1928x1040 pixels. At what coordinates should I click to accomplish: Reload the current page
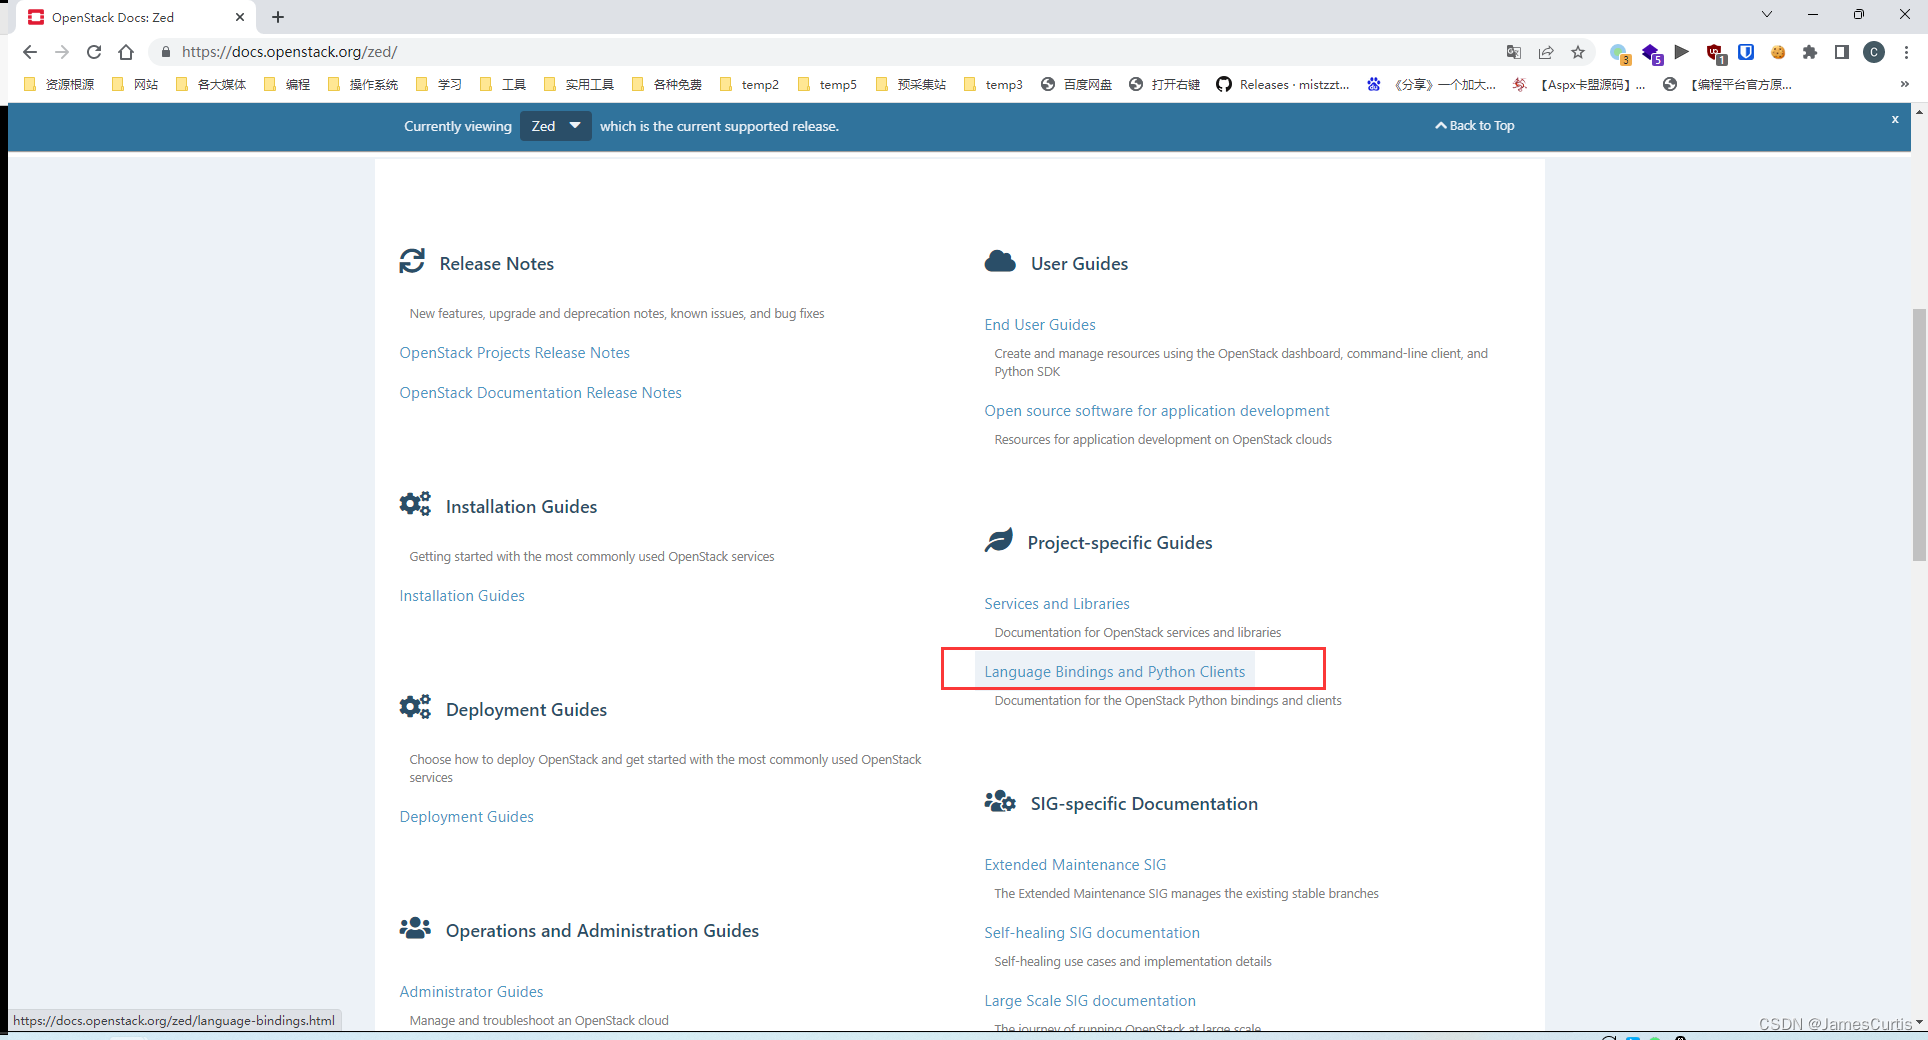(x=94, y=52)
